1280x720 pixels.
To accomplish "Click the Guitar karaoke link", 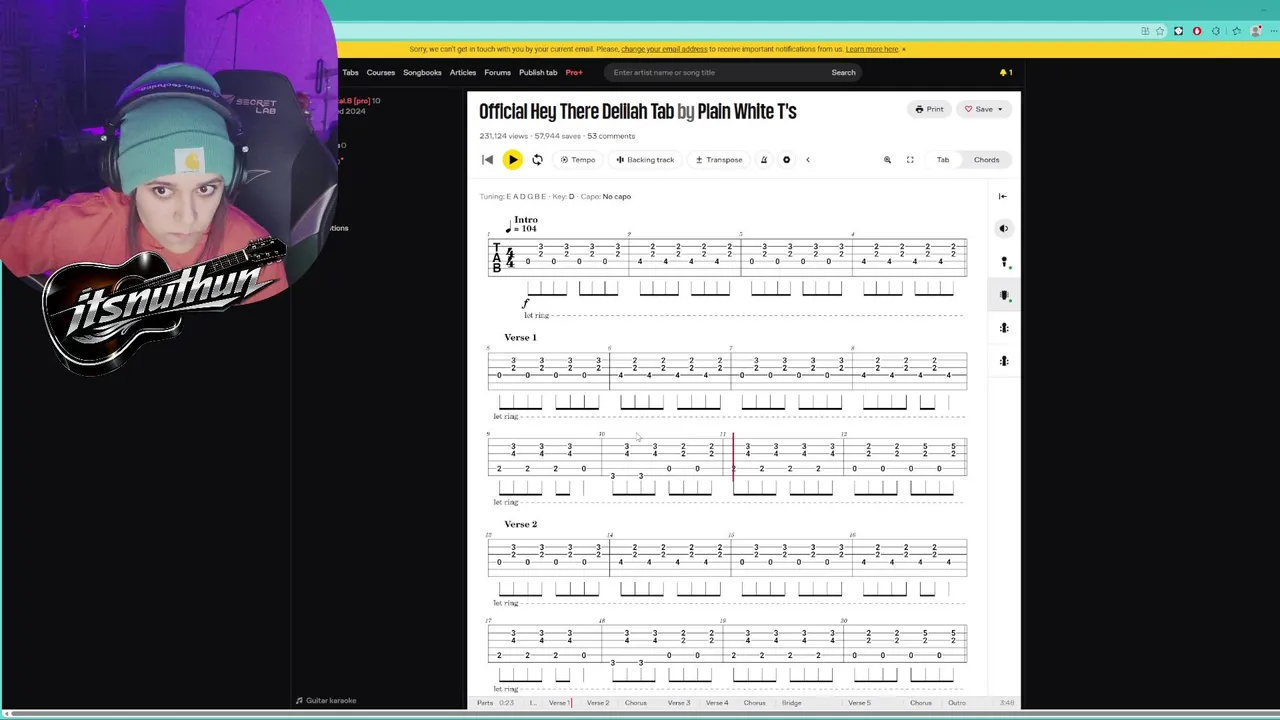I will [x=326, y=701].
